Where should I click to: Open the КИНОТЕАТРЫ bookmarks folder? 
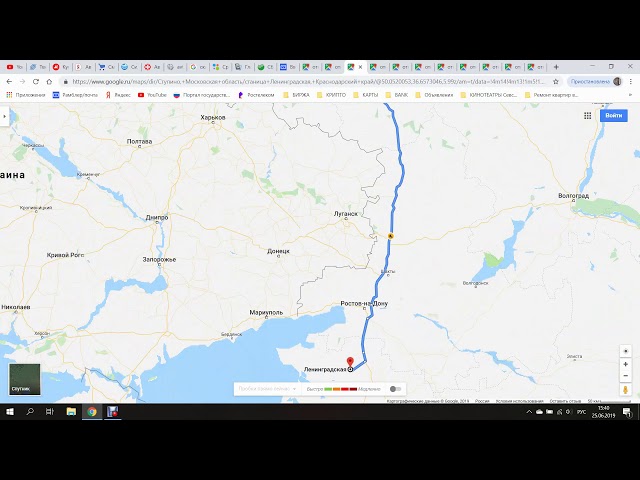coord(489,95)
